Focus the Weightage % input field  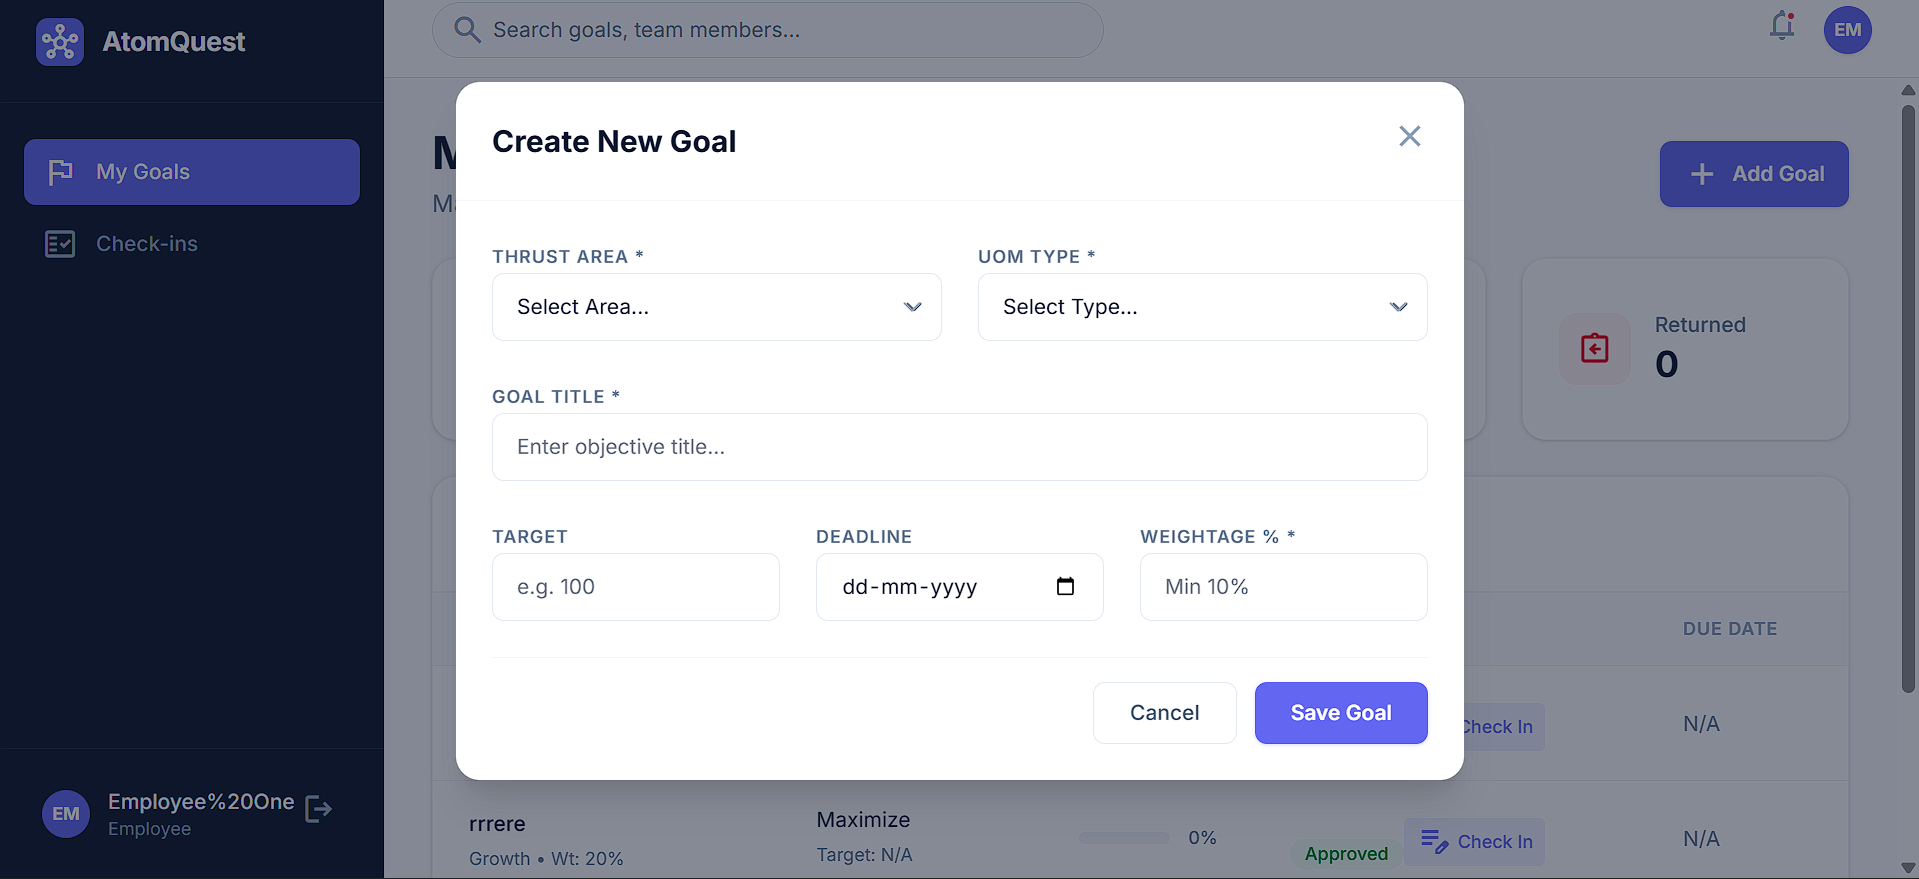click(x=1284, y=587)
